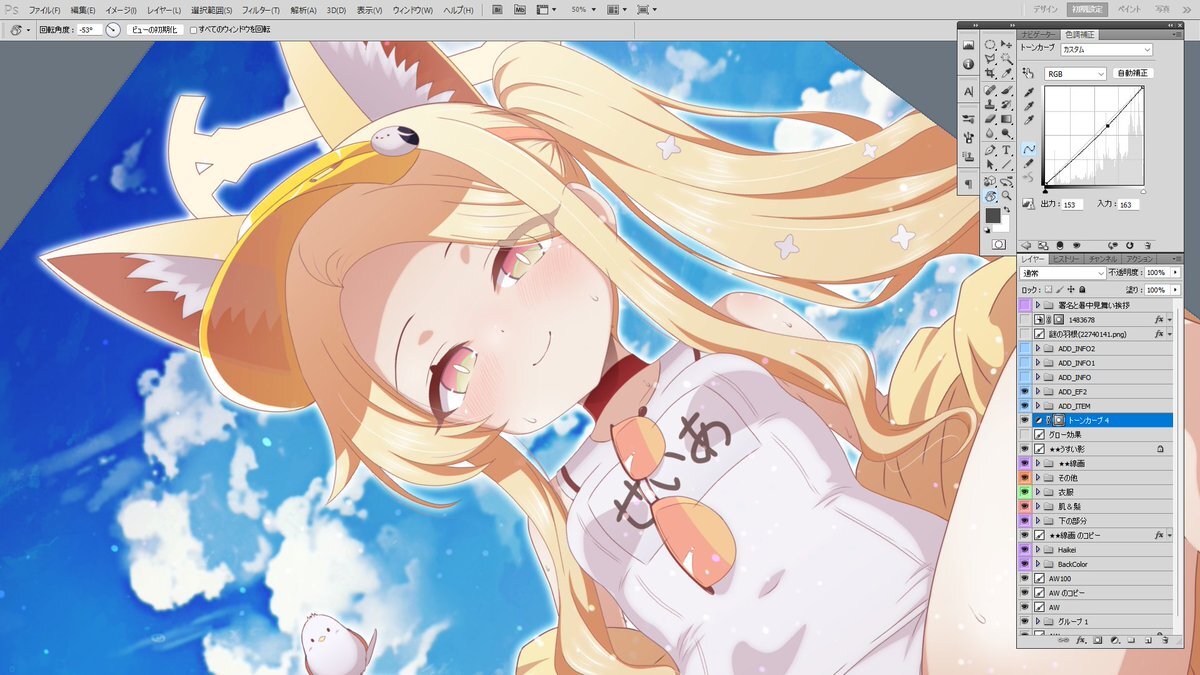Image resolution: width=1200 pixels, height=675 pixels.
Task: Choose the ペイント workspace
Action: pos(1129,9)
